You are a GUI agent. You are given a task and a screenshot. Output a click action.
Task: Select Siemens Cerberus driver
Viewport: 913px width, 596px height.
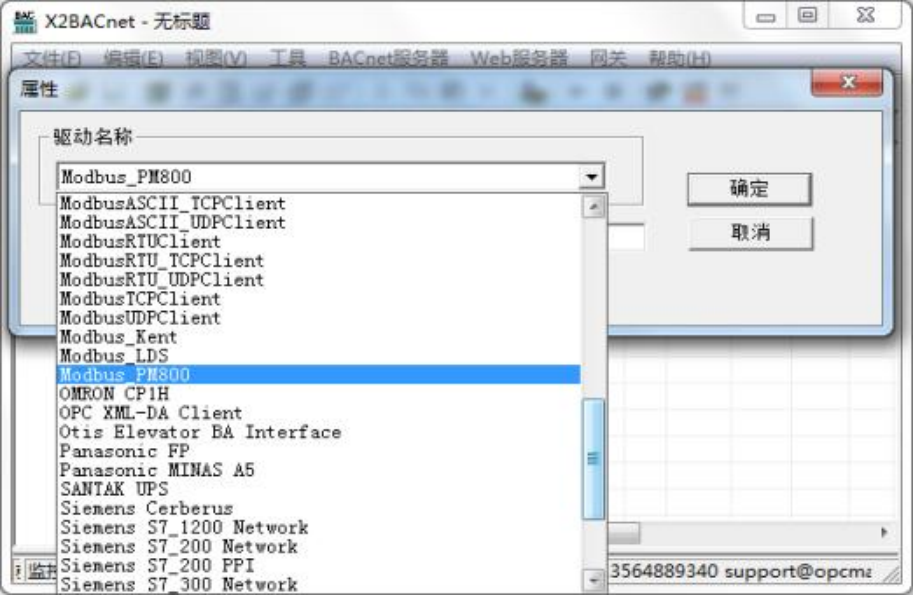[x=319, y=508]
